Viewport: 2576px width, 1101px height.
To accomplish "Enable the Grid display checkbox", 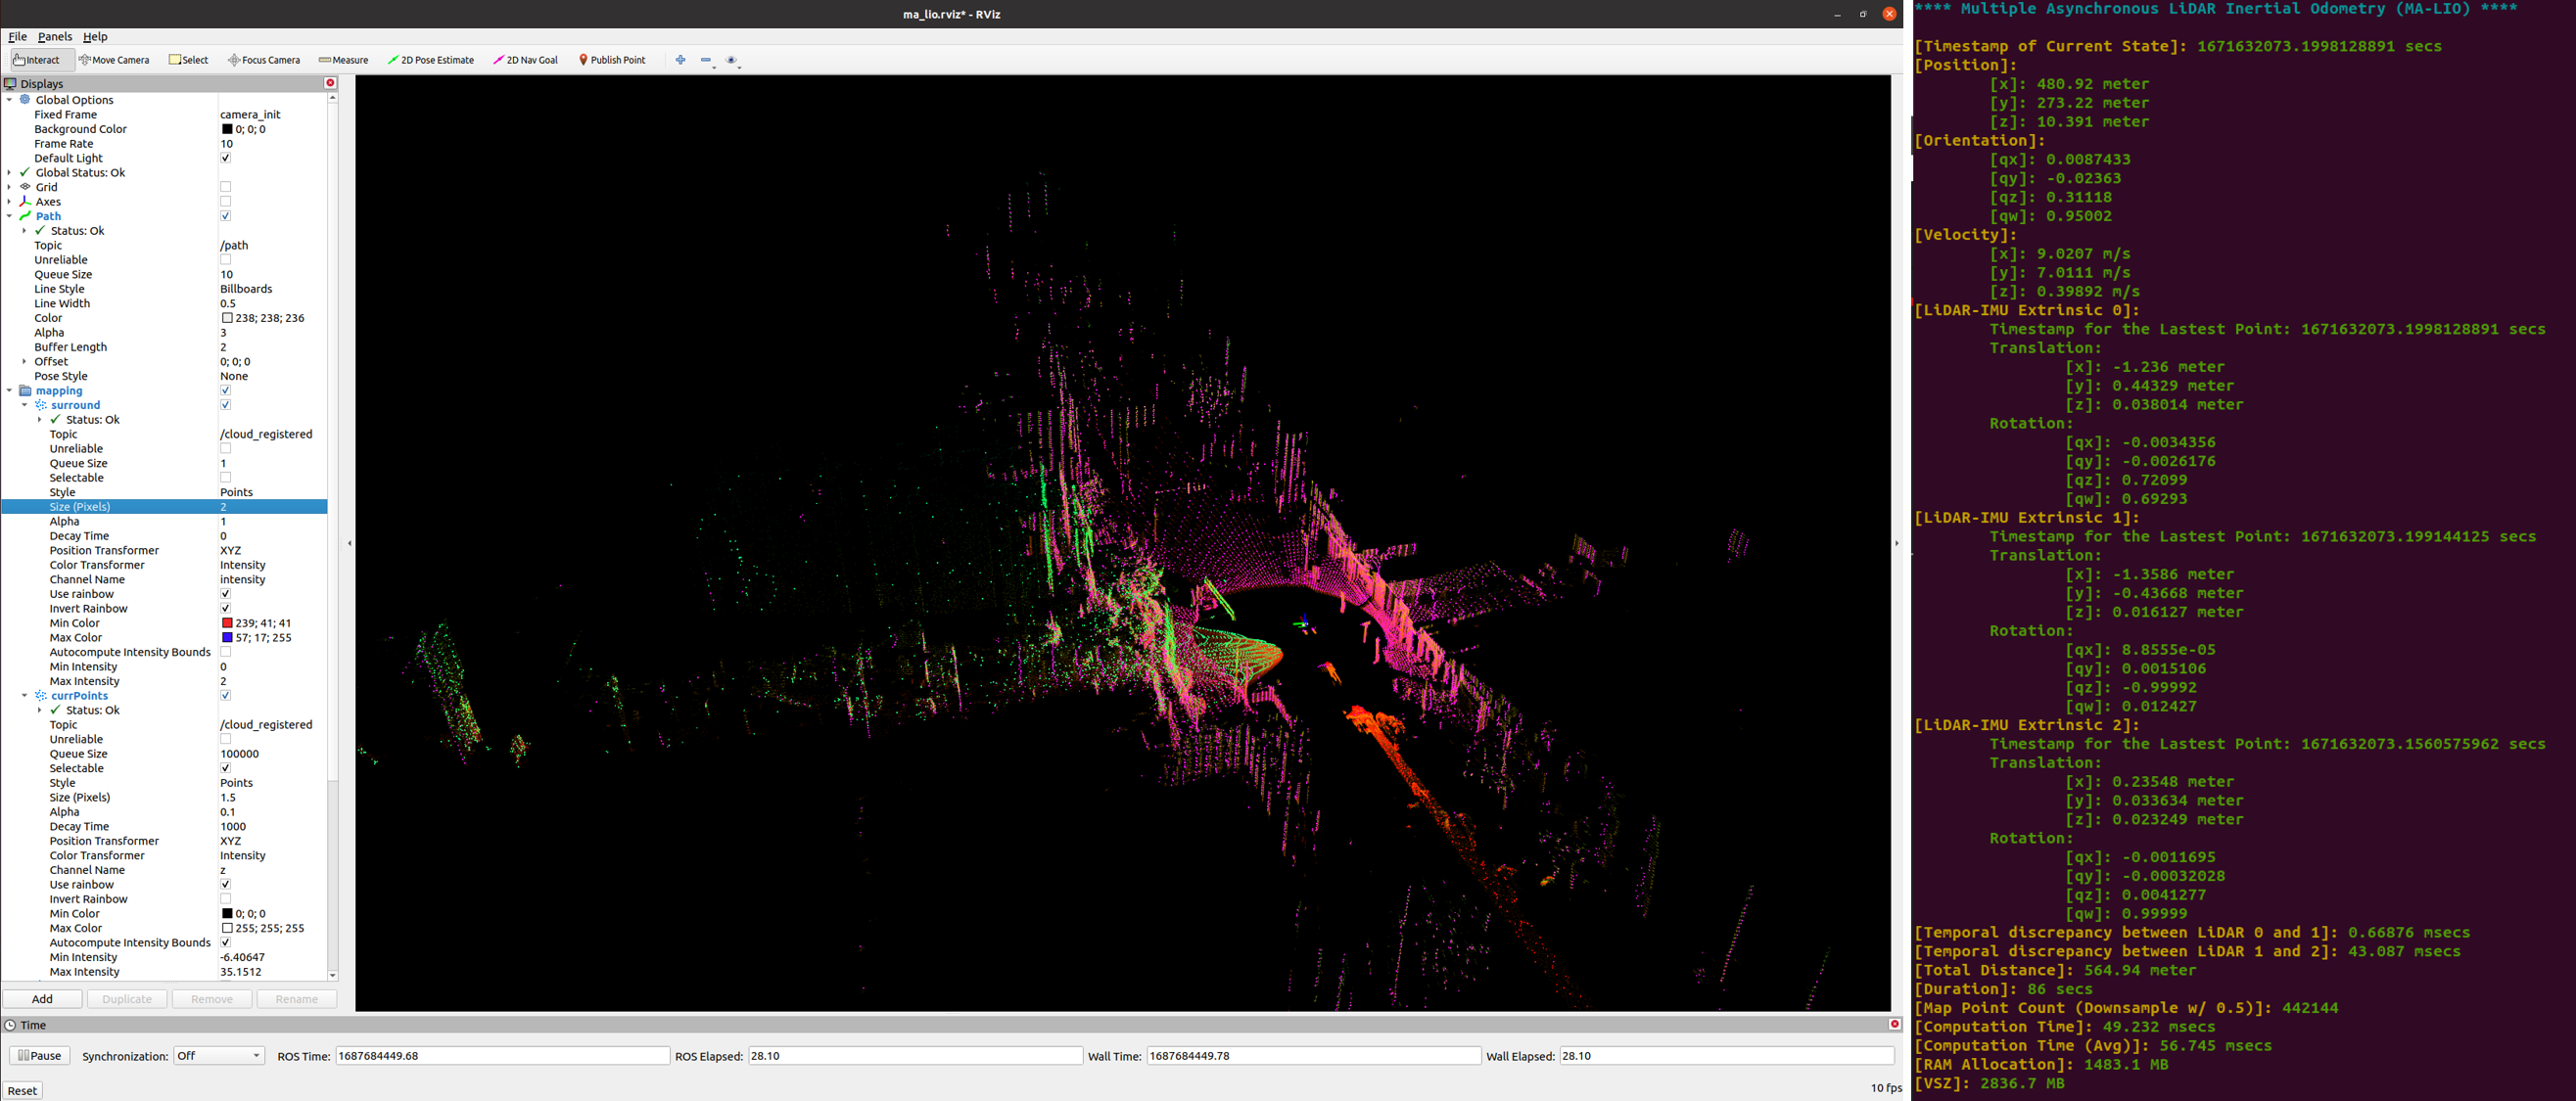I will (x=225, y=187).
